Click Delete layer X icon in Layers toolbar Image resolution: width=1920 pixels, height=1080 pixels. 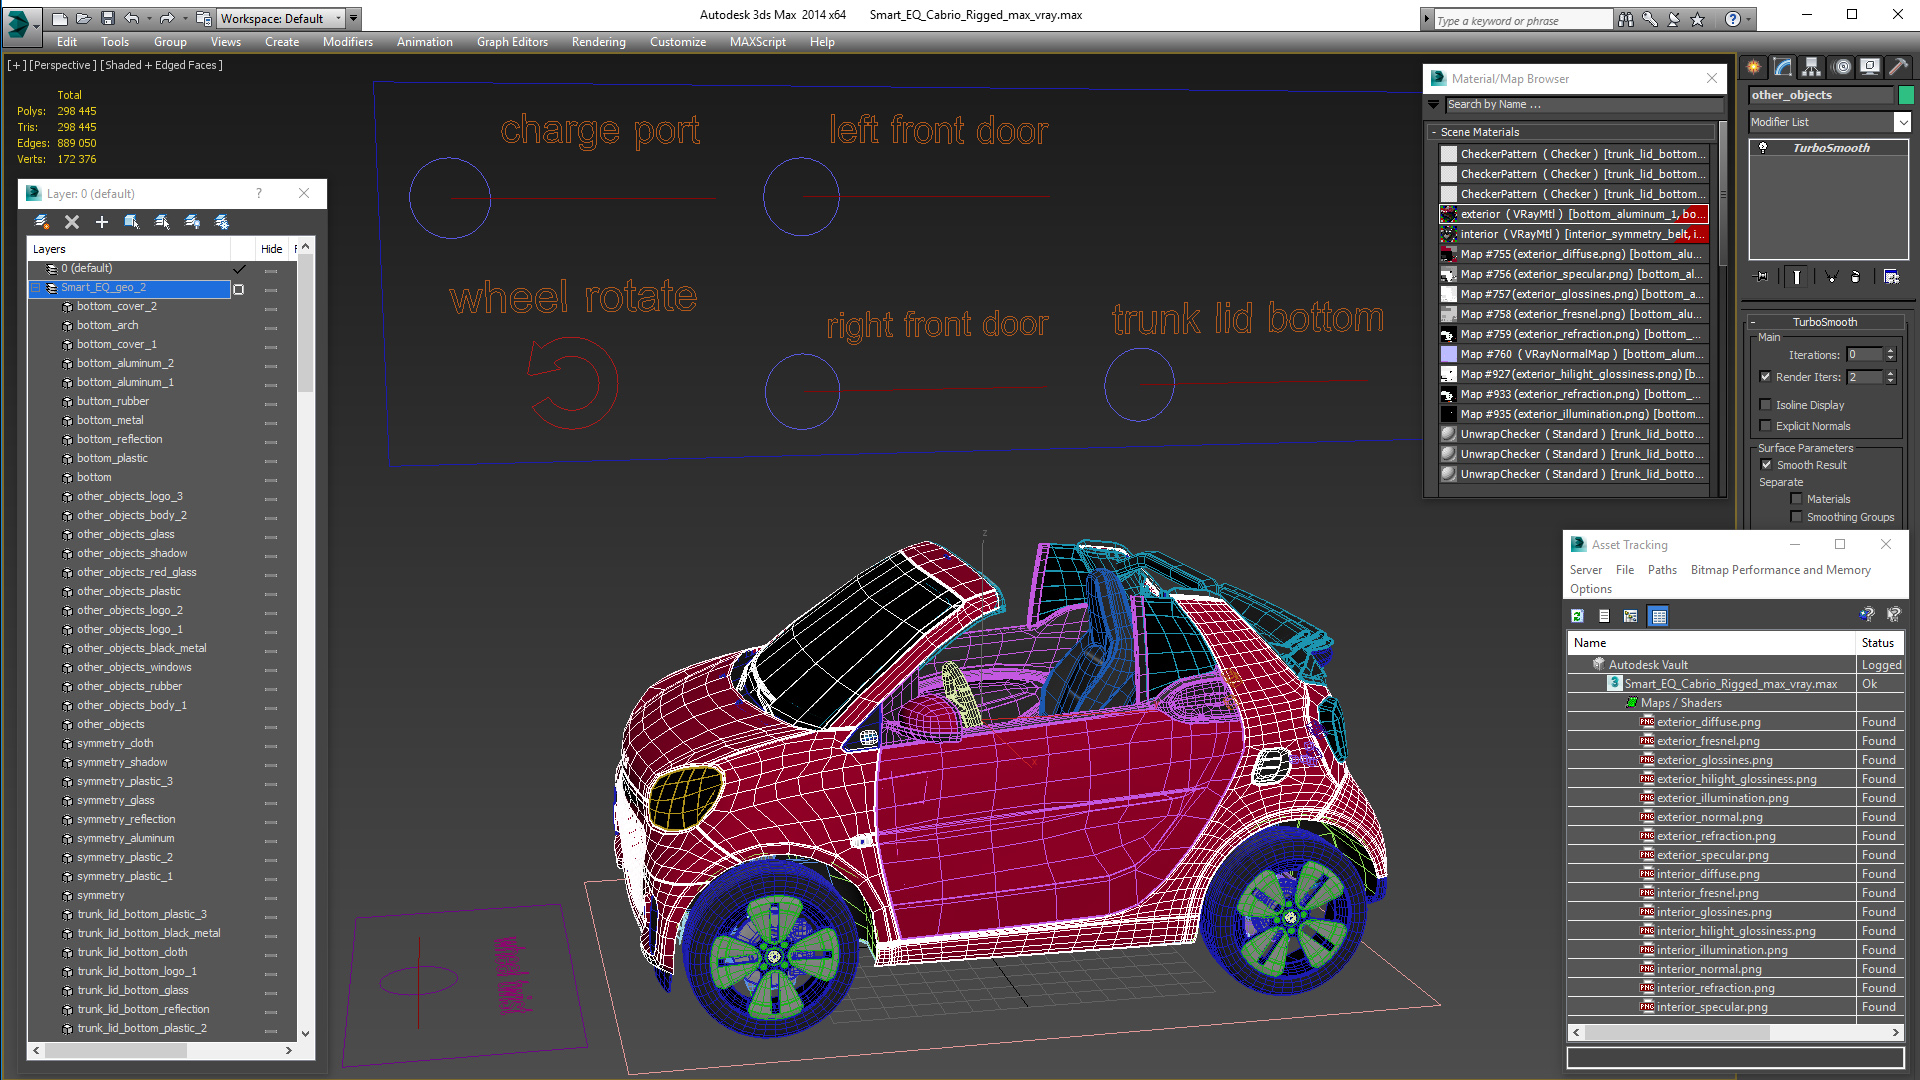pyautogui.click(x=71, y=222)
